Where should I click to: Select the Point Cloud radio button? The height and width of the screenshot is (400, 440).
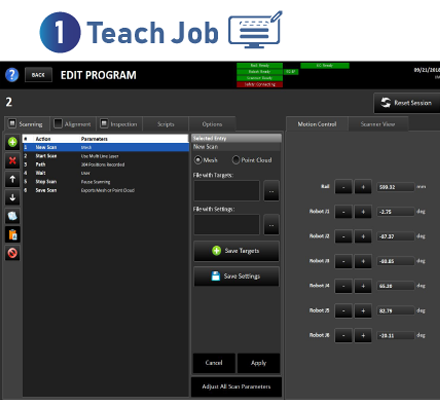pyautogui.click(x=236, y=160)
